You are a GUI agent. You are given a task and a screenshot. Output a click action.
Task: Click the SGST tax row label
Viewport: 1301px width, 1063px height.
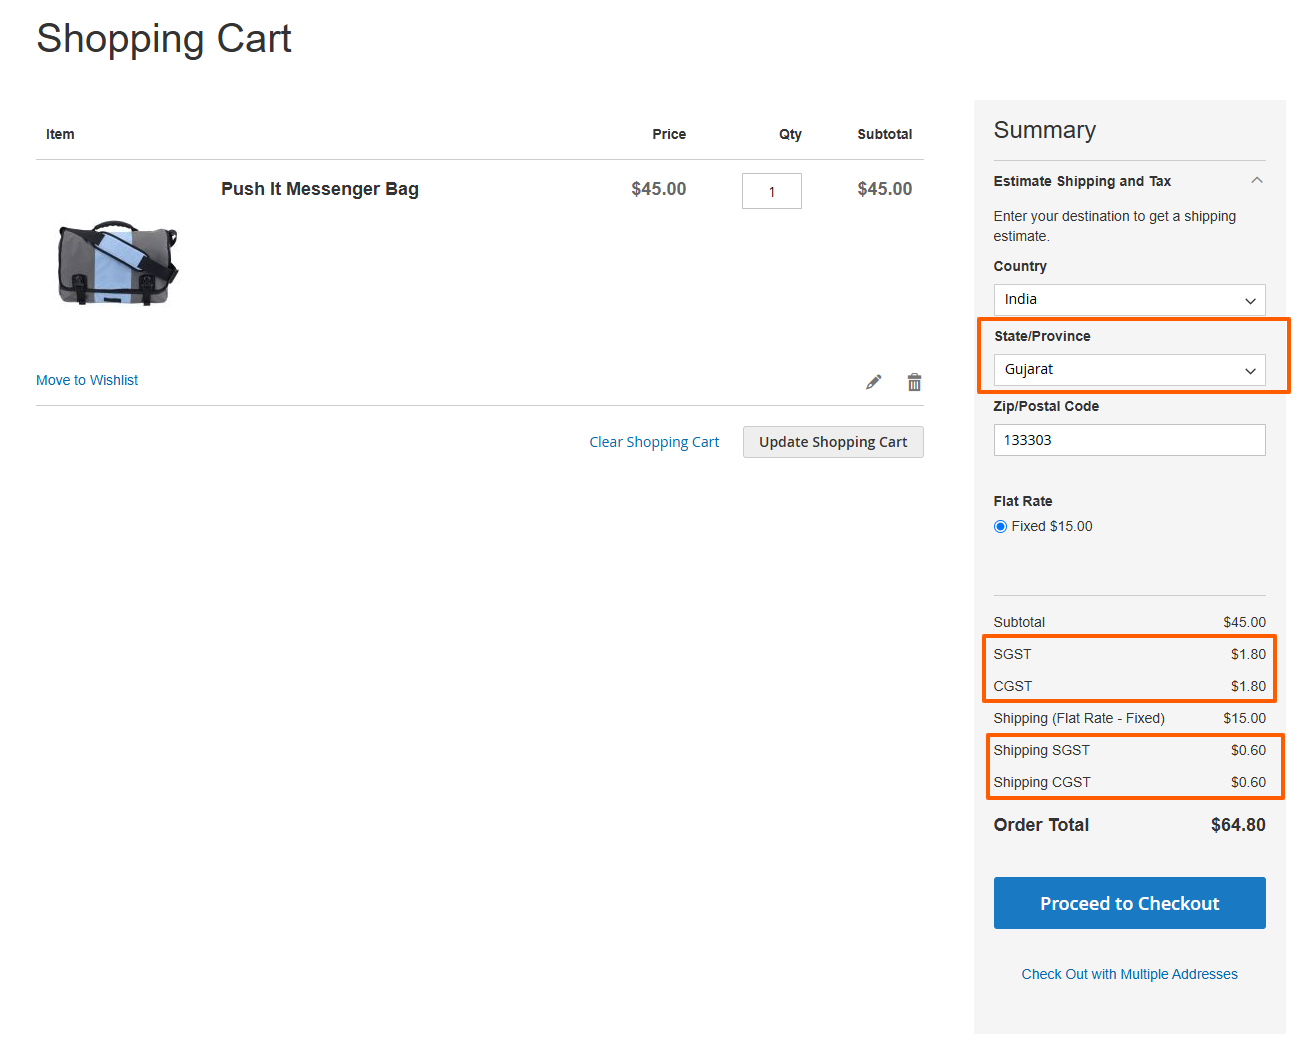[x=1012, y=654]
